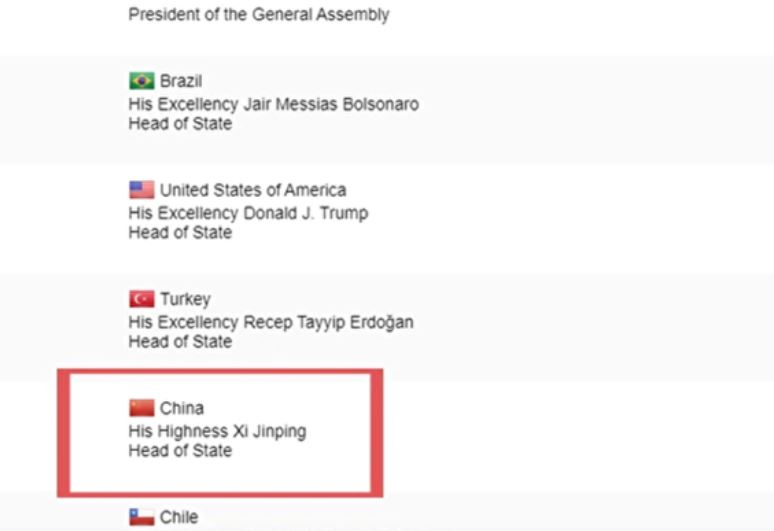Click His Excellency Jair Messias Bolsonaro
This screenshot has width=774, height=531.
point(273,104)
